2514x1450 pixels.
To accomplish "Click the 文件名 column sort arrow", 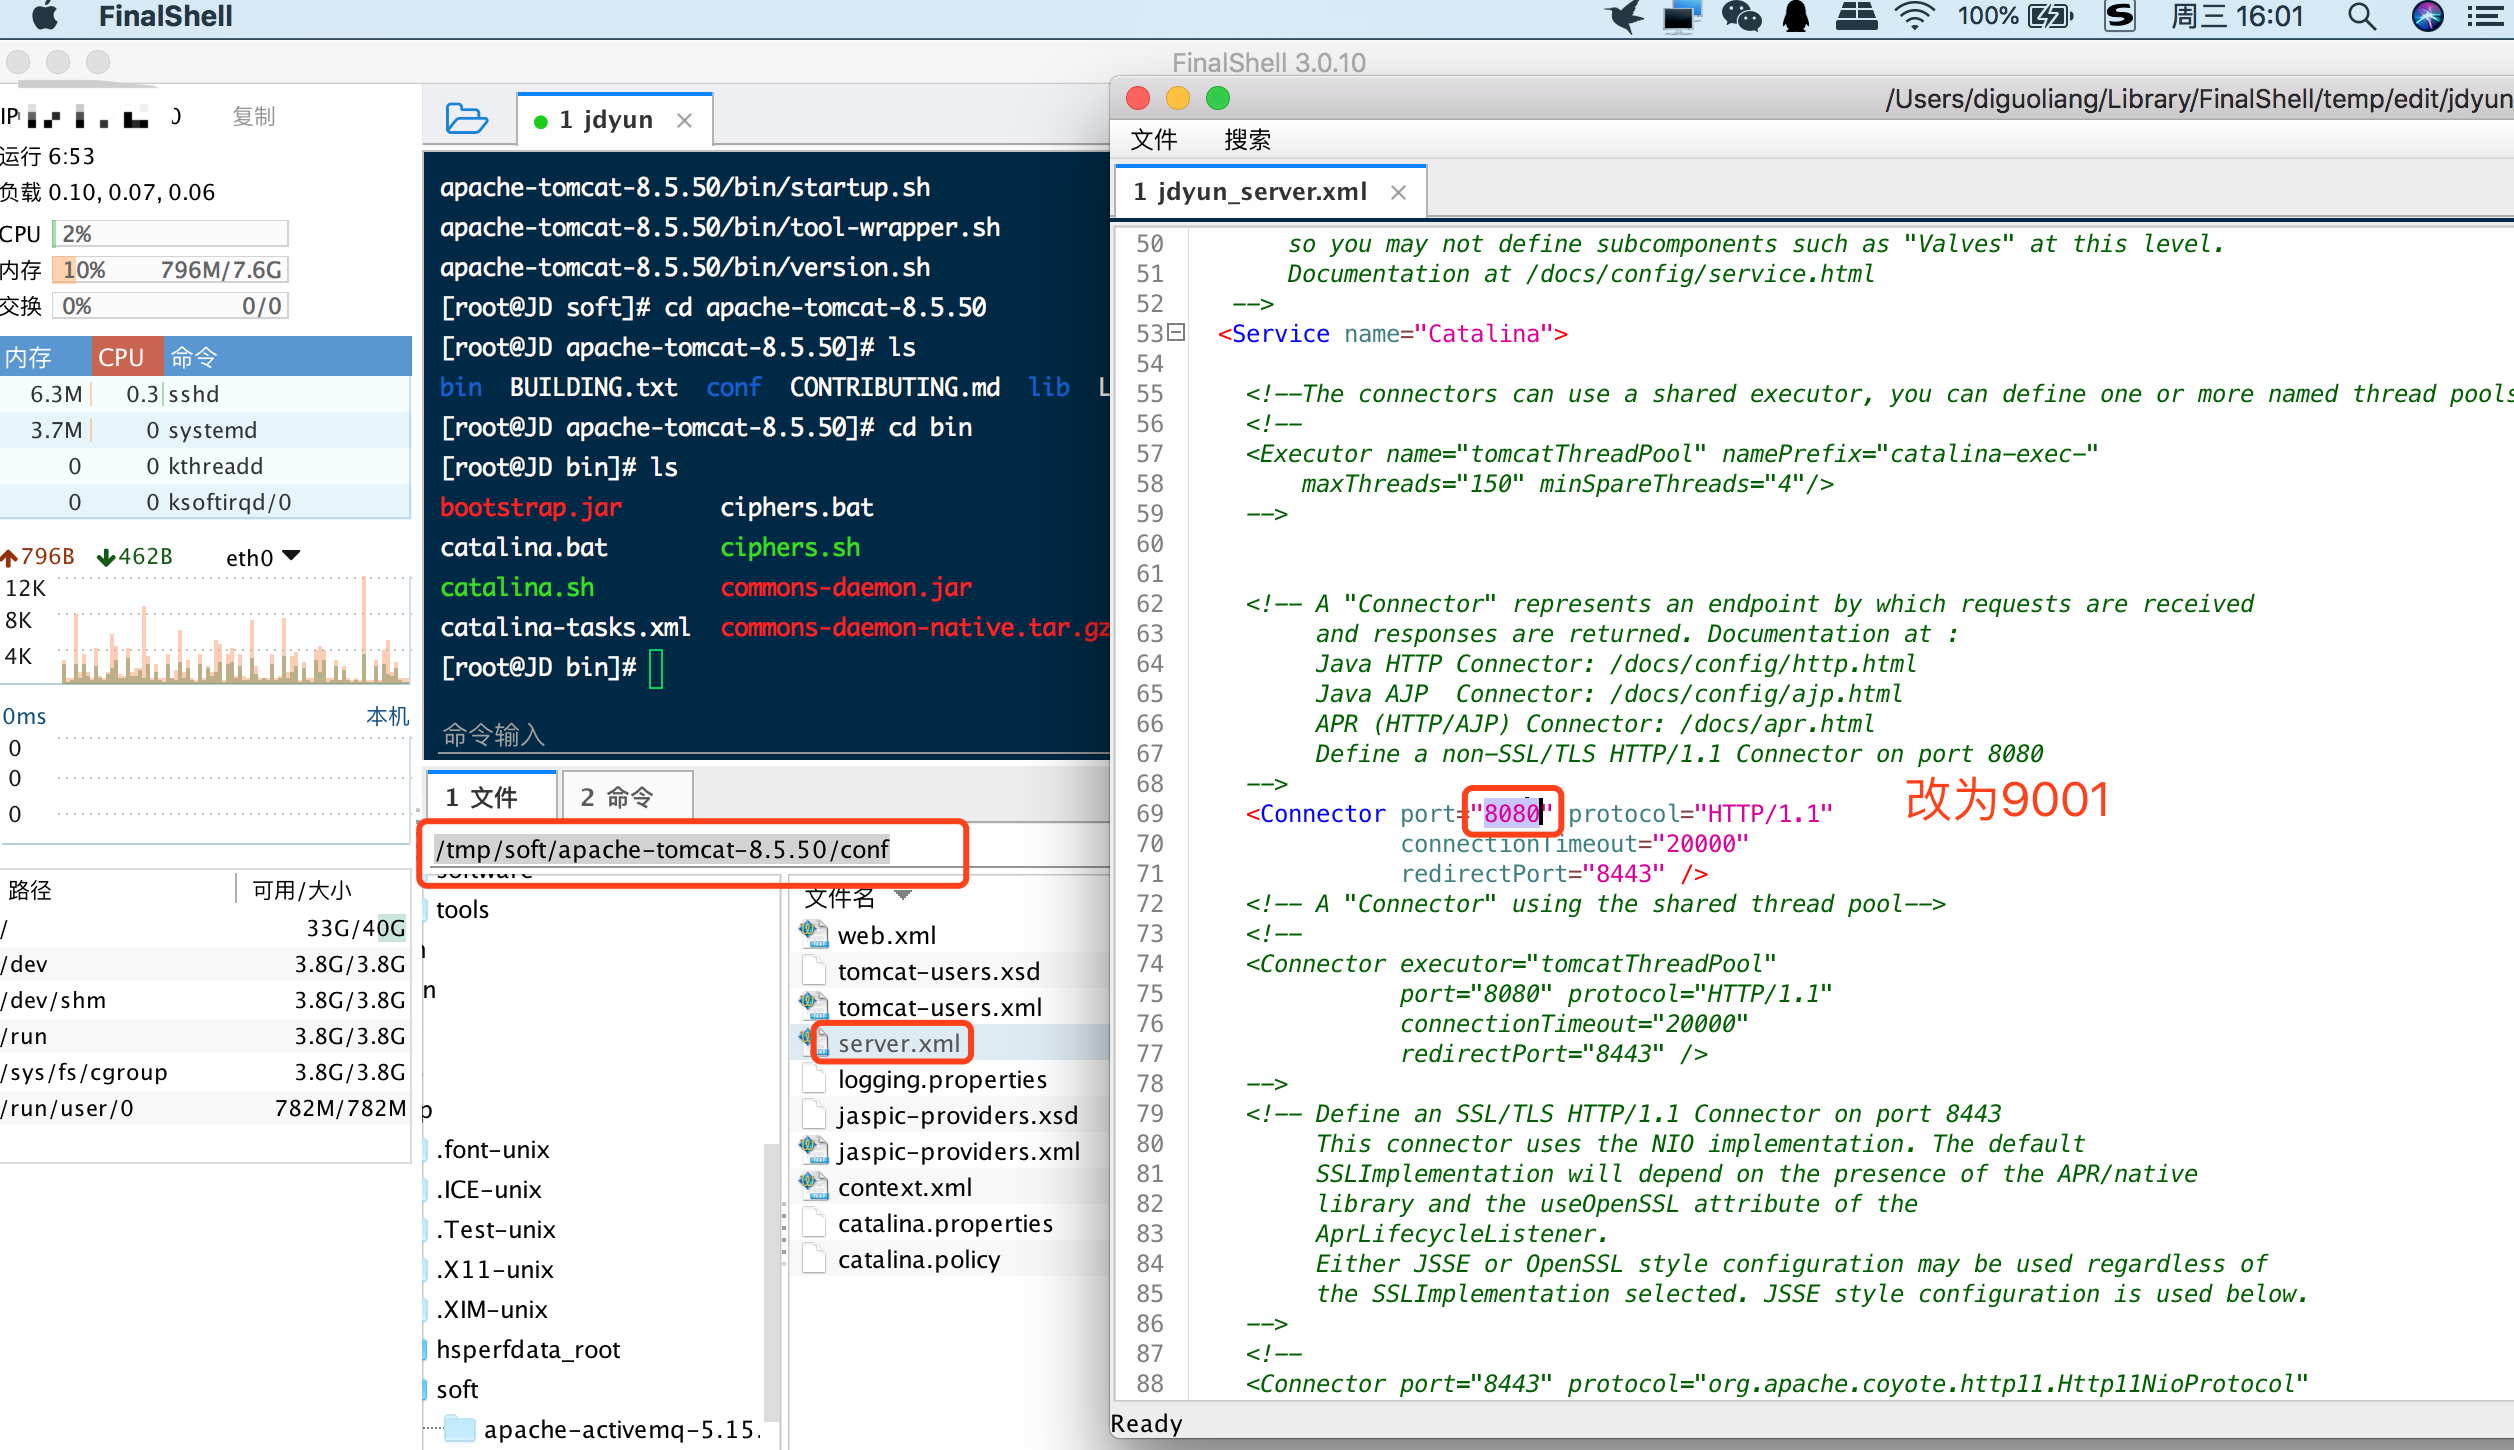I will [x=903, y=894].
